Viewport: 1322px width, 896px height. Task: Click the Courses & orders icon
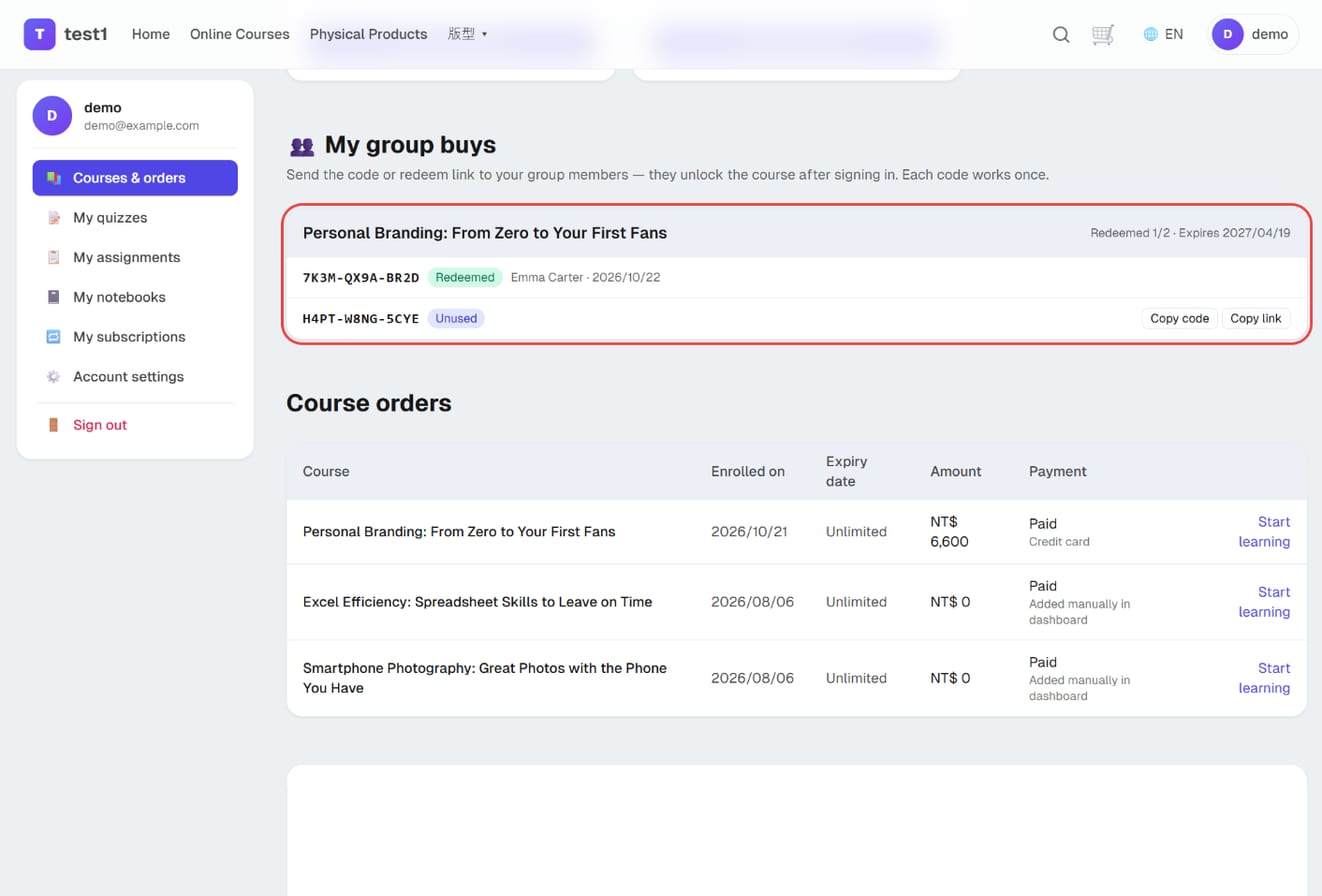tap(54, 178)
